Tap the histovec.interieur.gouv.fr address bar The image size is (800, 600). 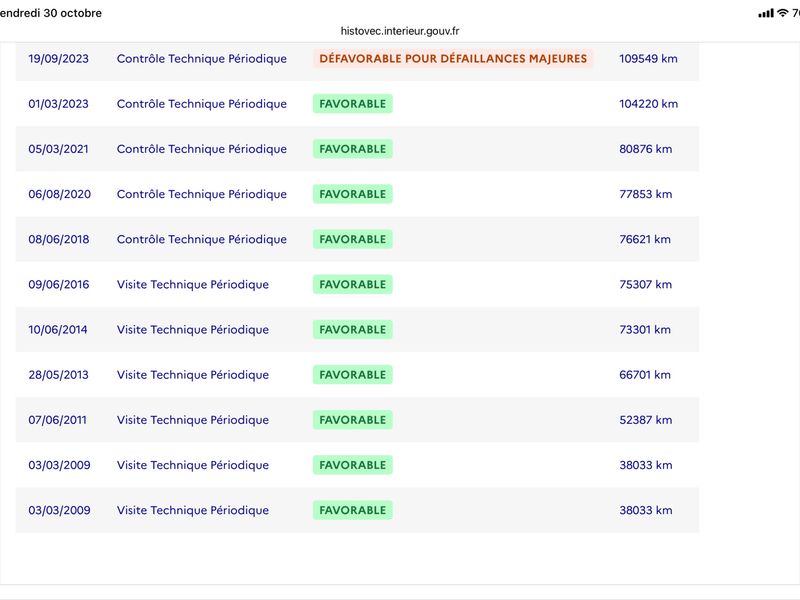coord(400,31)
